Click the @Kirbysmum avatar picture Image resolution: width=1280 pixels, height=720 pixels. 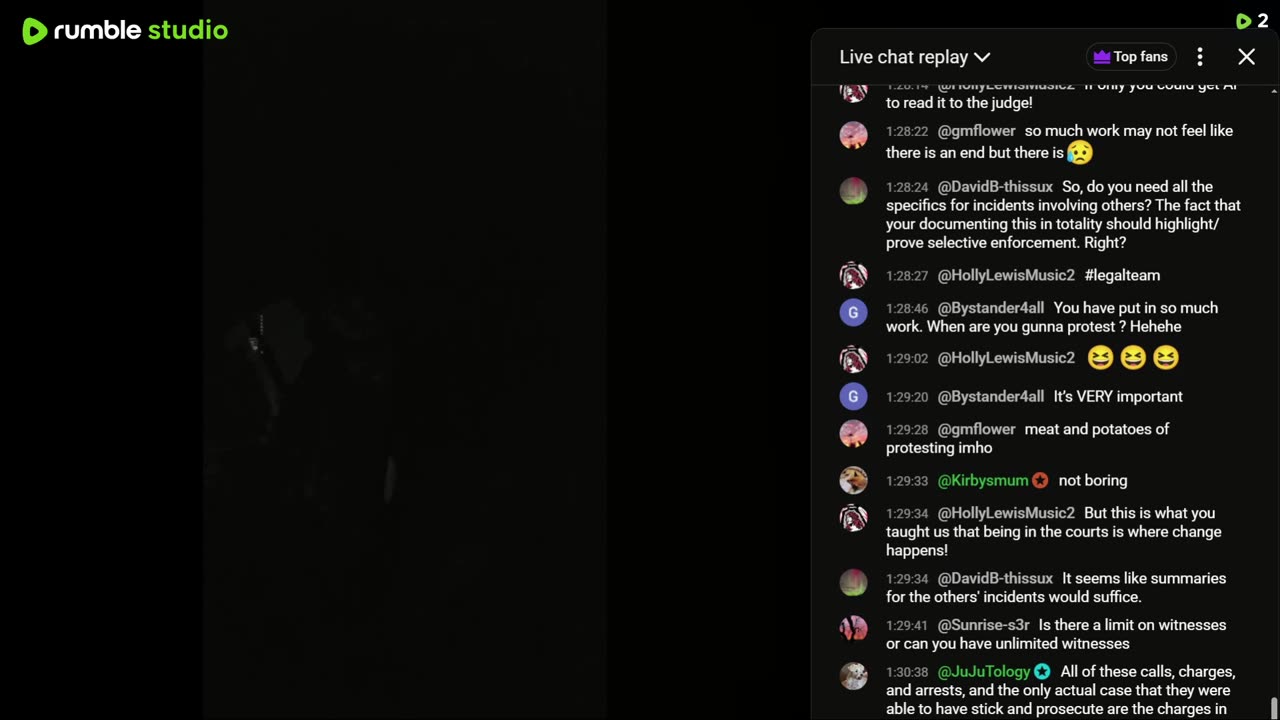pyautogui.click(x=853, y=480)
